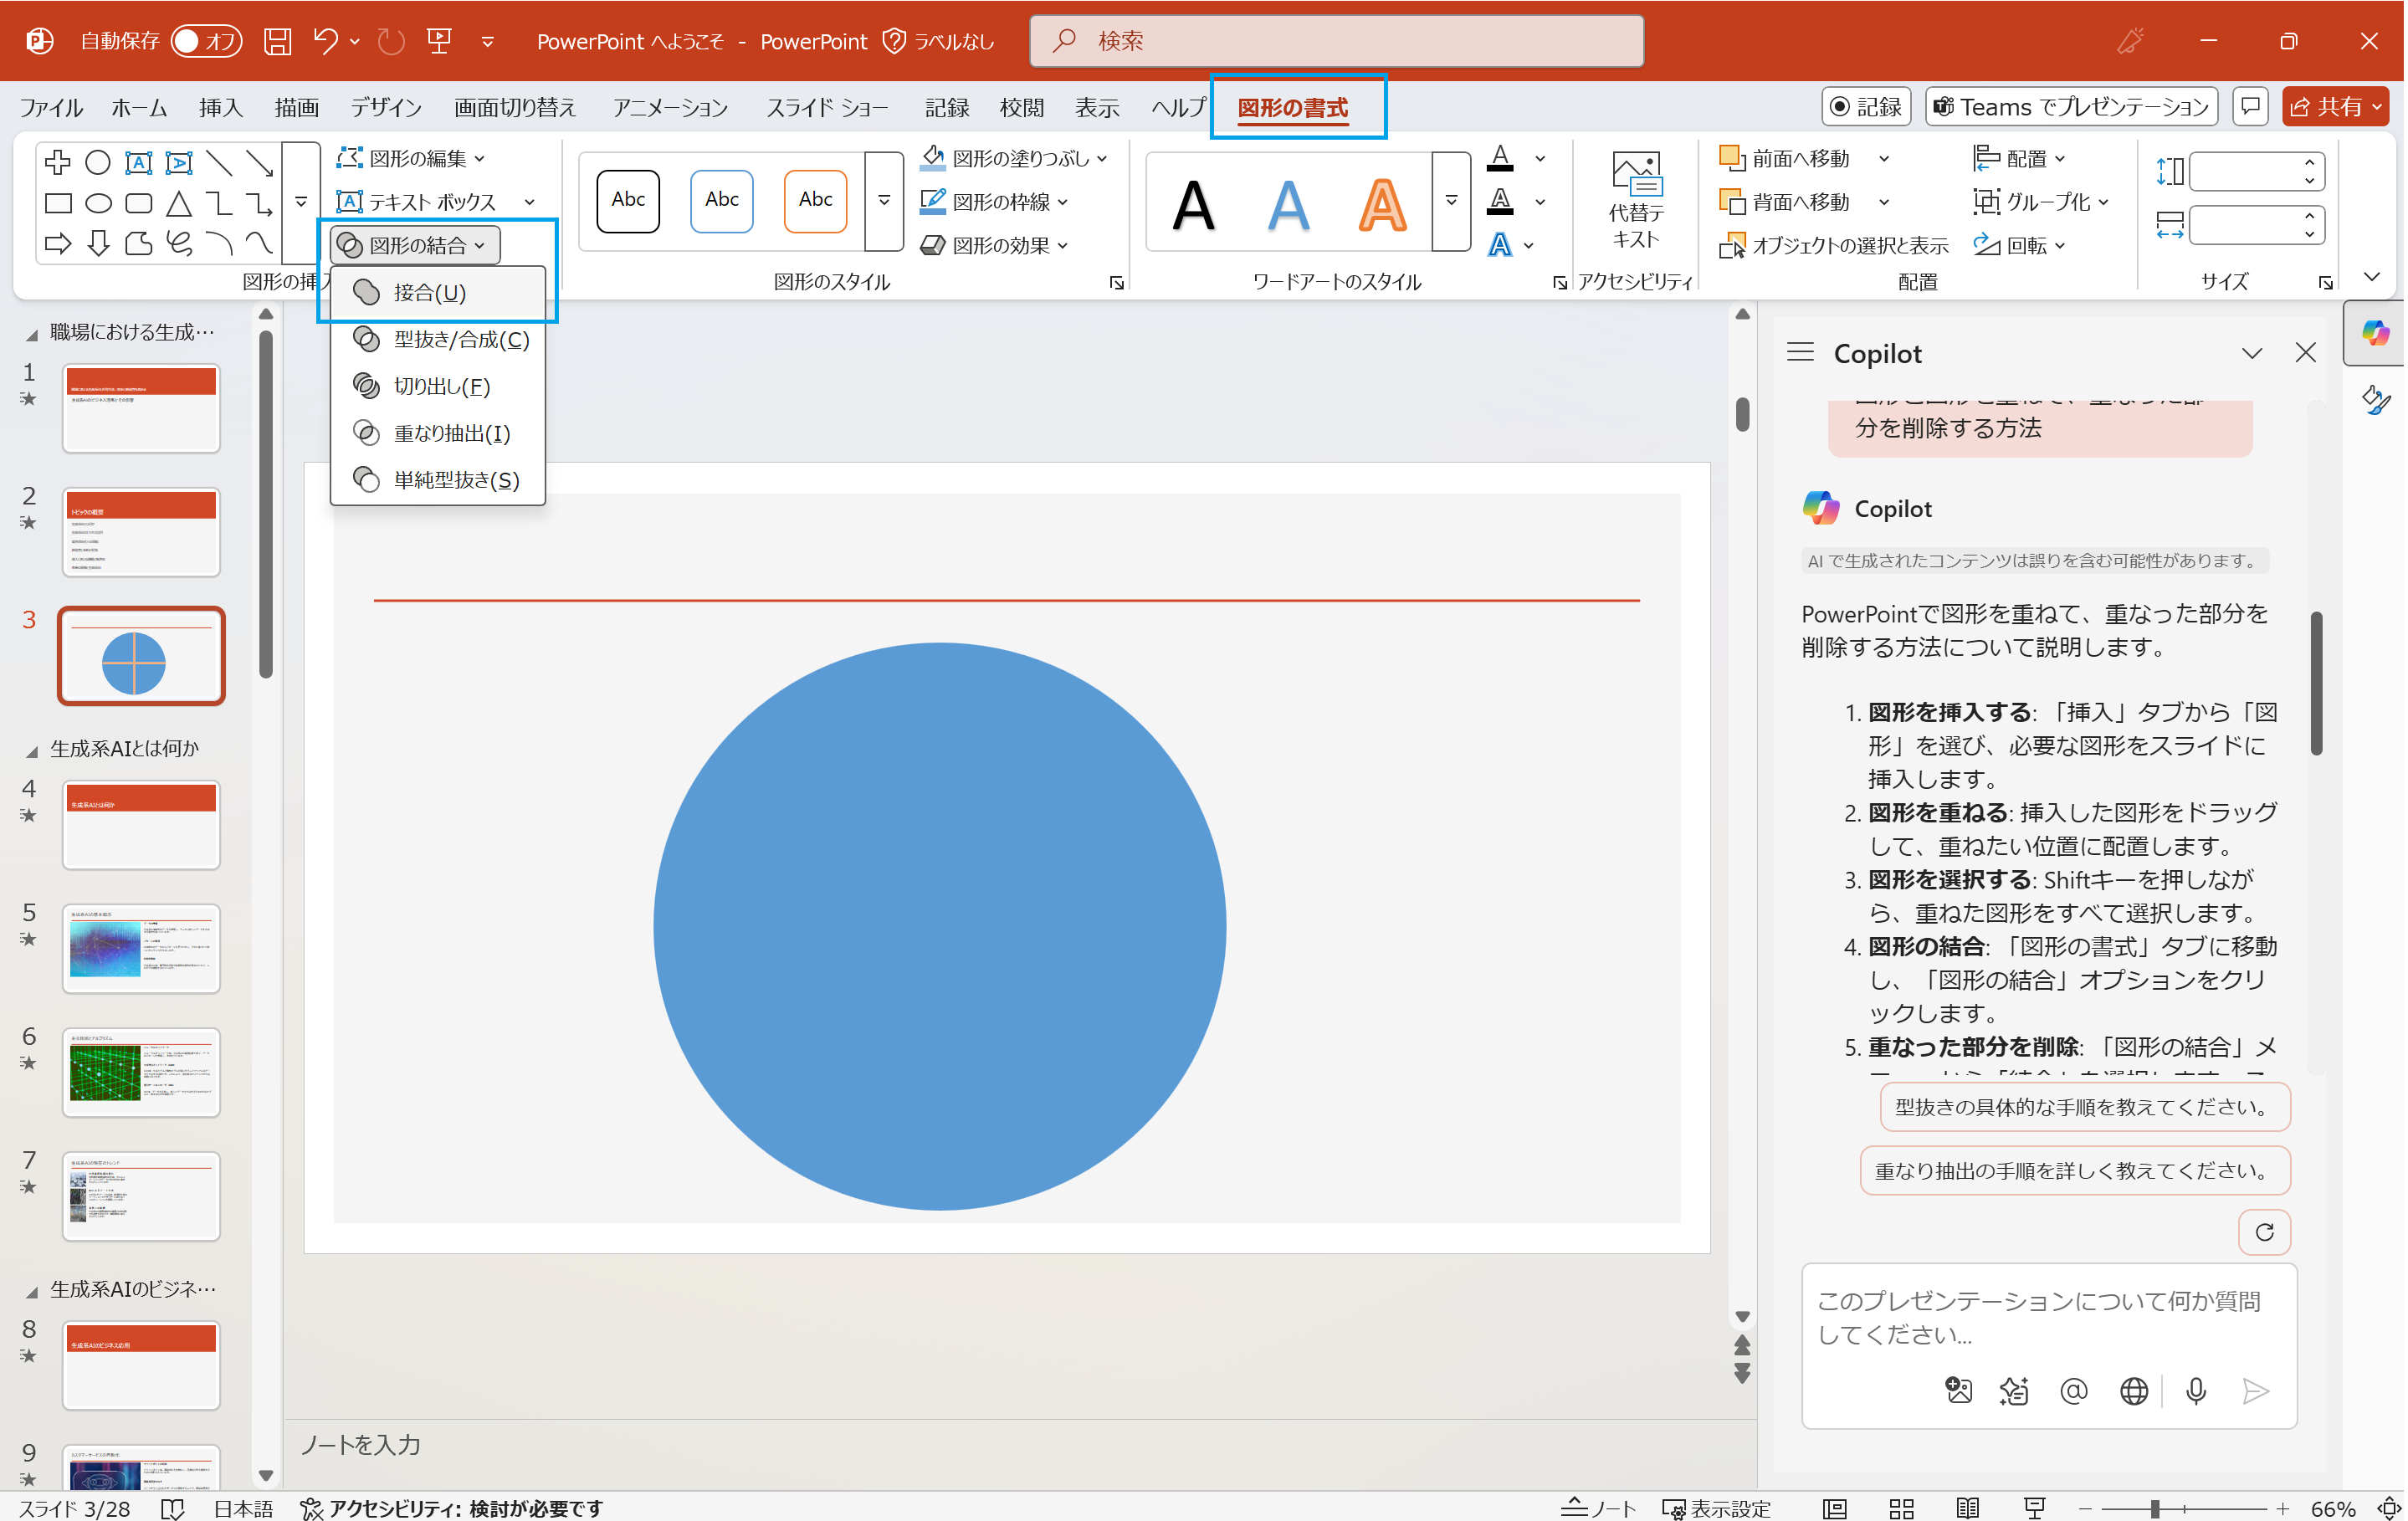Screen dimensions: 2408x1521
Task: Apply the orange outline Abc shape style
Action: [816, 200]
